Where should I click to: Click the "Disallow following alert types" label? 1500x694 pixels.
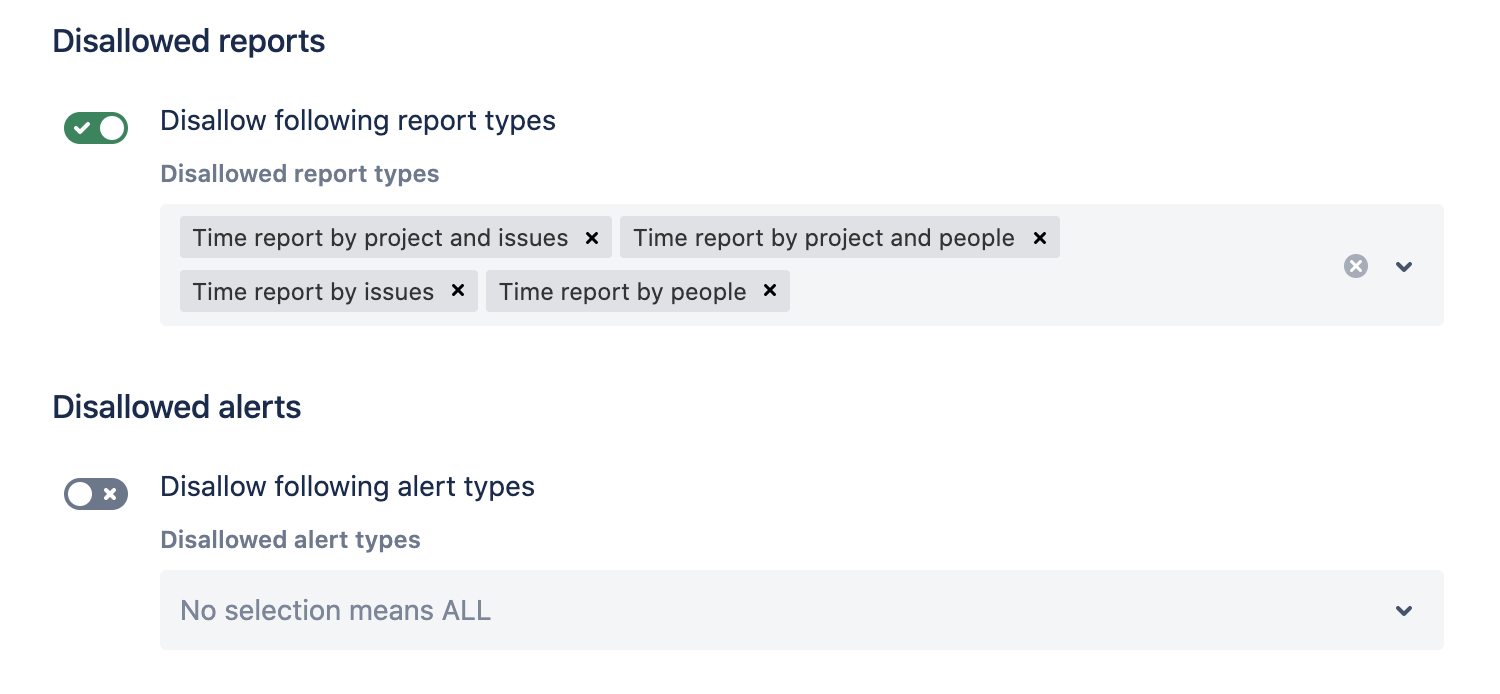click(347, 487)
